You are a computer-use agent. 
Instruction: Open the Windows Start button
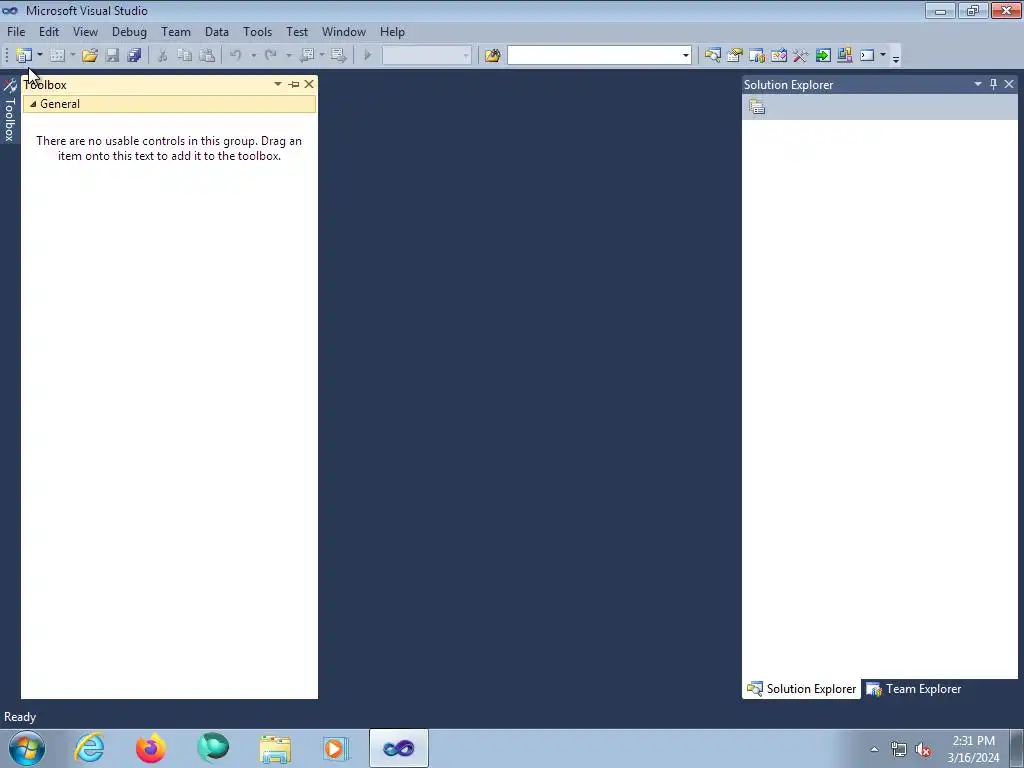point(27,748)
